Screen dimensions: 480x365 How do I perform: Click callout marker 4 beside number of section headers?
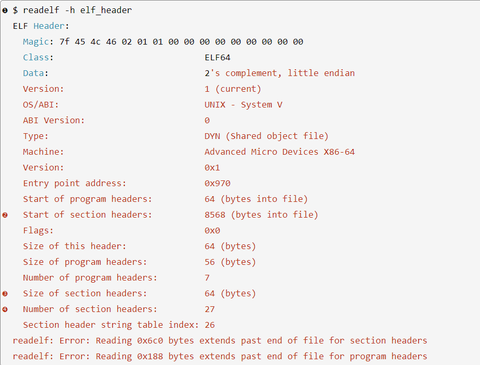tap(5, 309)
